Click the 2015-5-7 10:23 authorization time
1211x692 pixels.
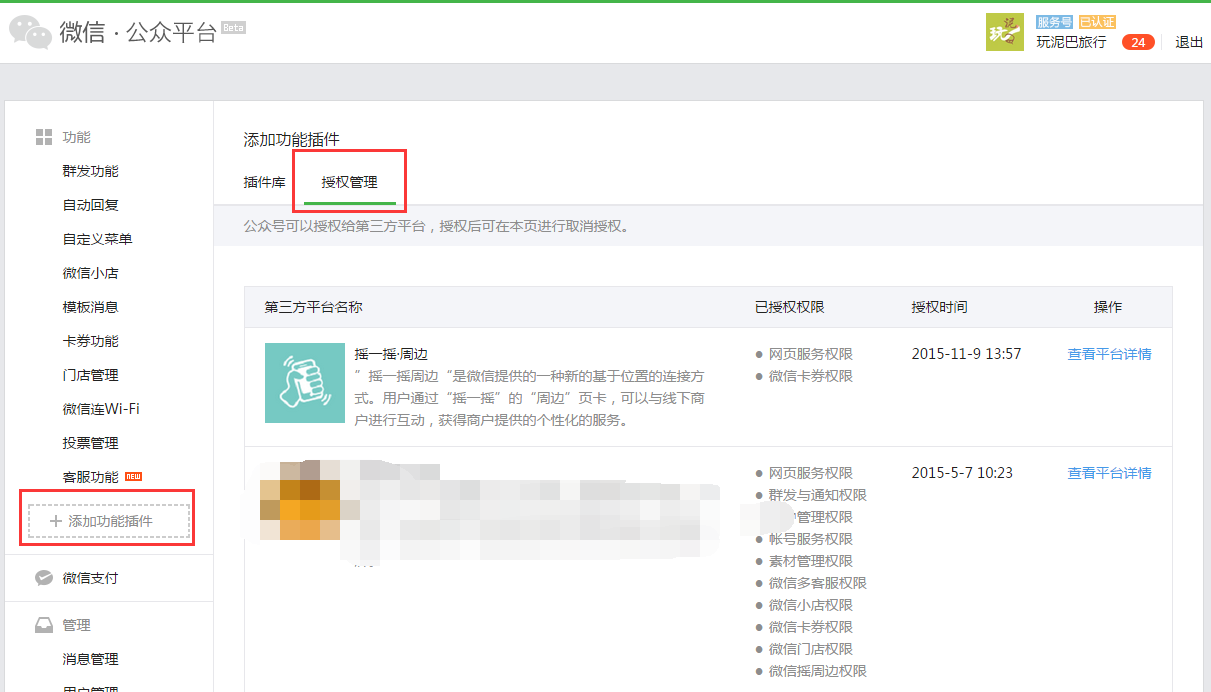[x=962, y=473]
